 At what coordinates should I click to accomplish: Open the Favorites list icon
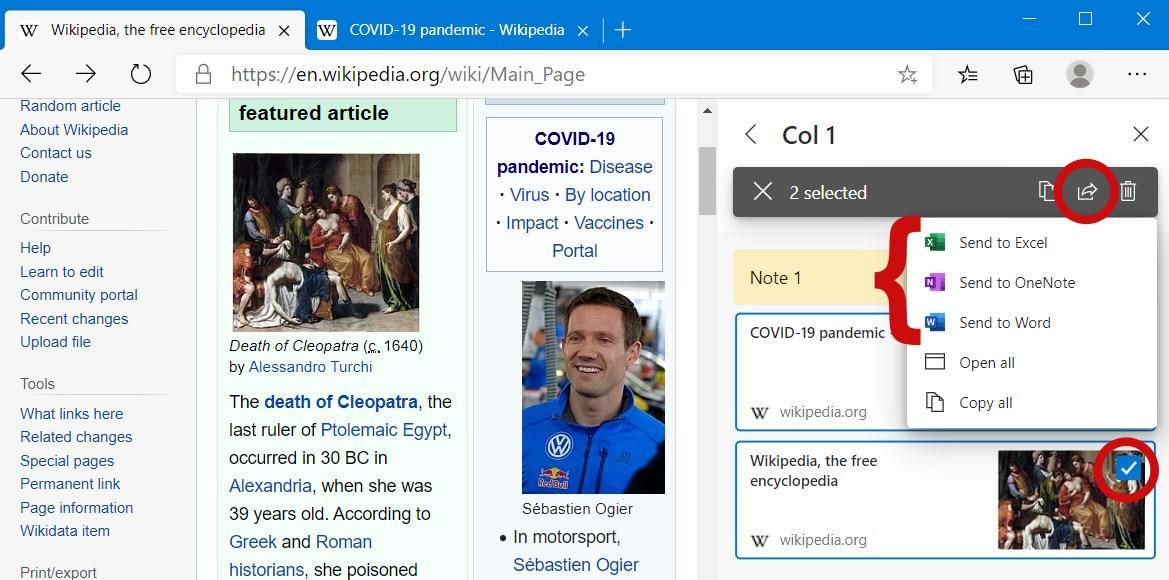967,74
